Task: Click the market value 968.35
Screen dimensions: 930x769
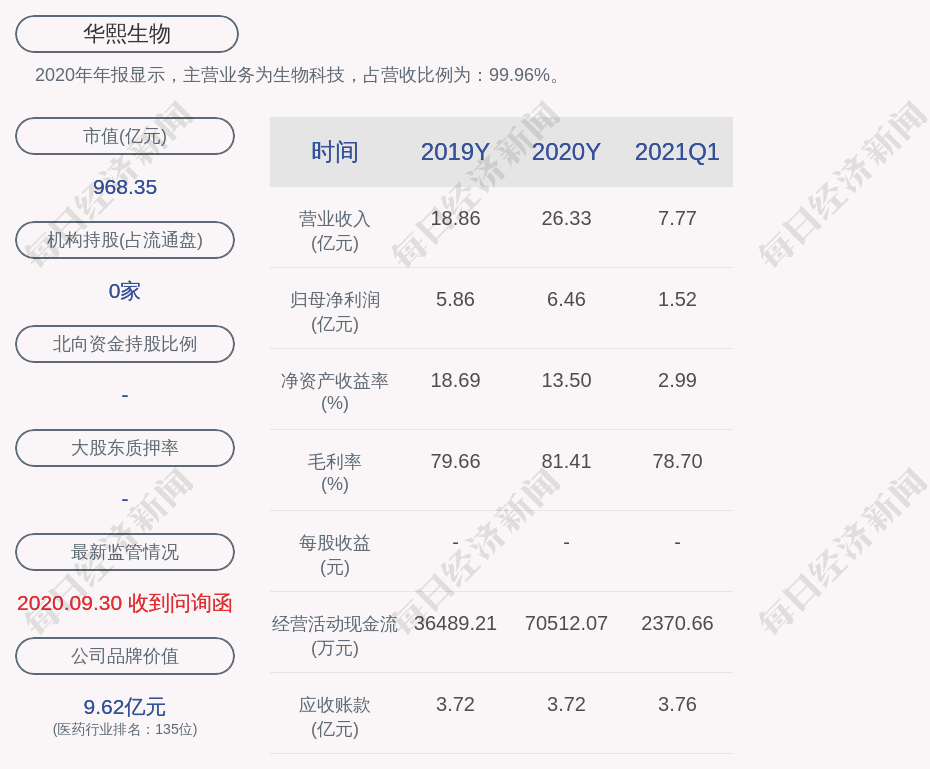Action: pyautogui.click(x=125, y=187)
